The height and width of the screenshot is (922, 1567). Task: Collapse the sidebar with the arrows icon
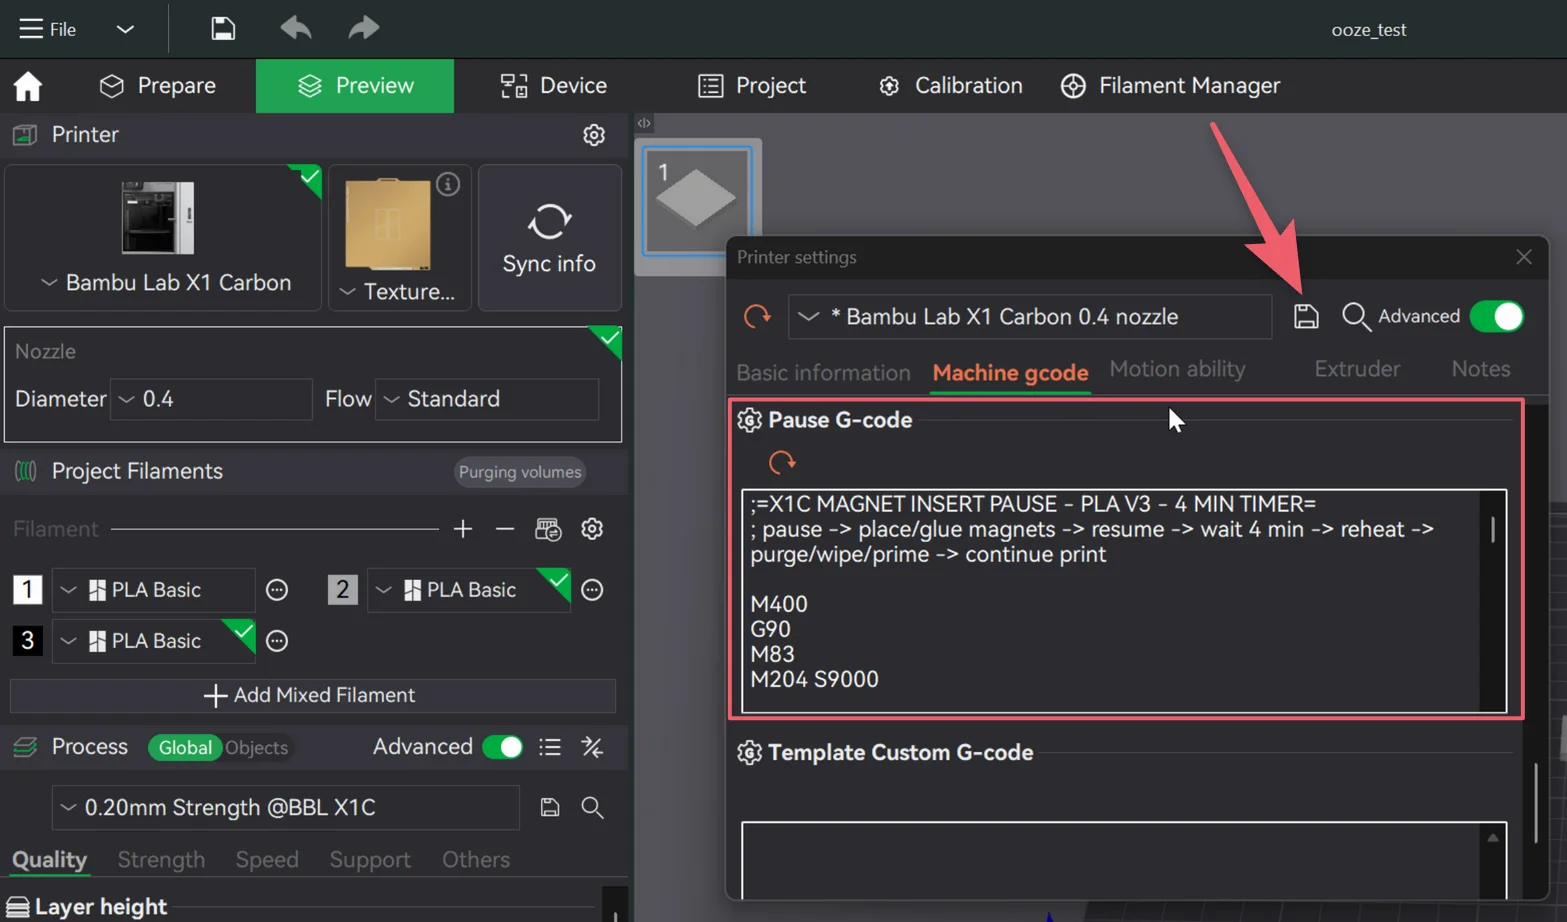(644, 123)
